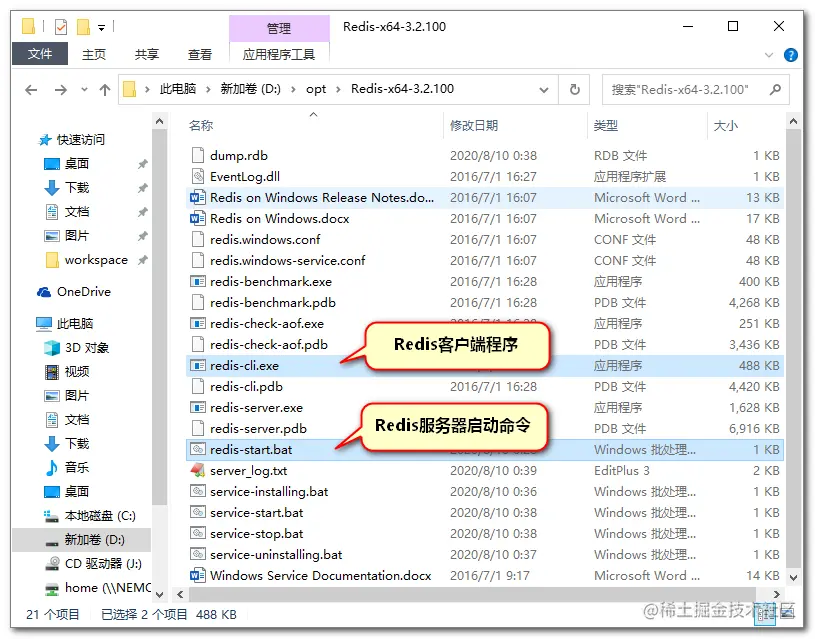Click the 3D 对象 cube icon
The width and height of the screenshot is (815, 639).
[52, 347]
